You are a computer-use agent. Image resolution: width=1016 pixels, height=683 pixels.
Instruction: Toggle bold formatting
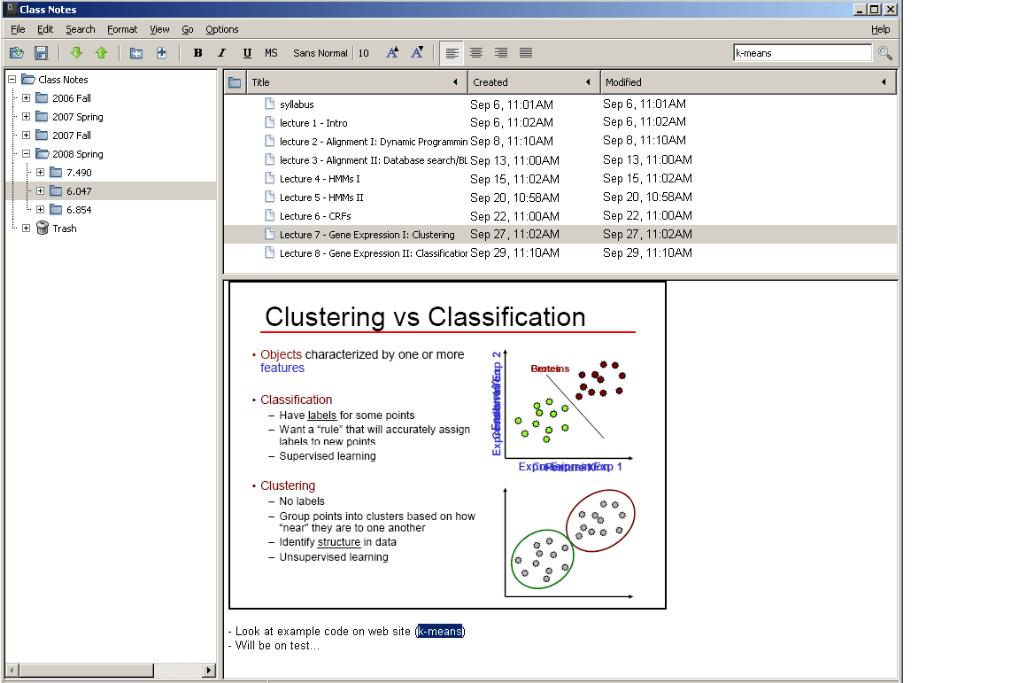point(197,53)
